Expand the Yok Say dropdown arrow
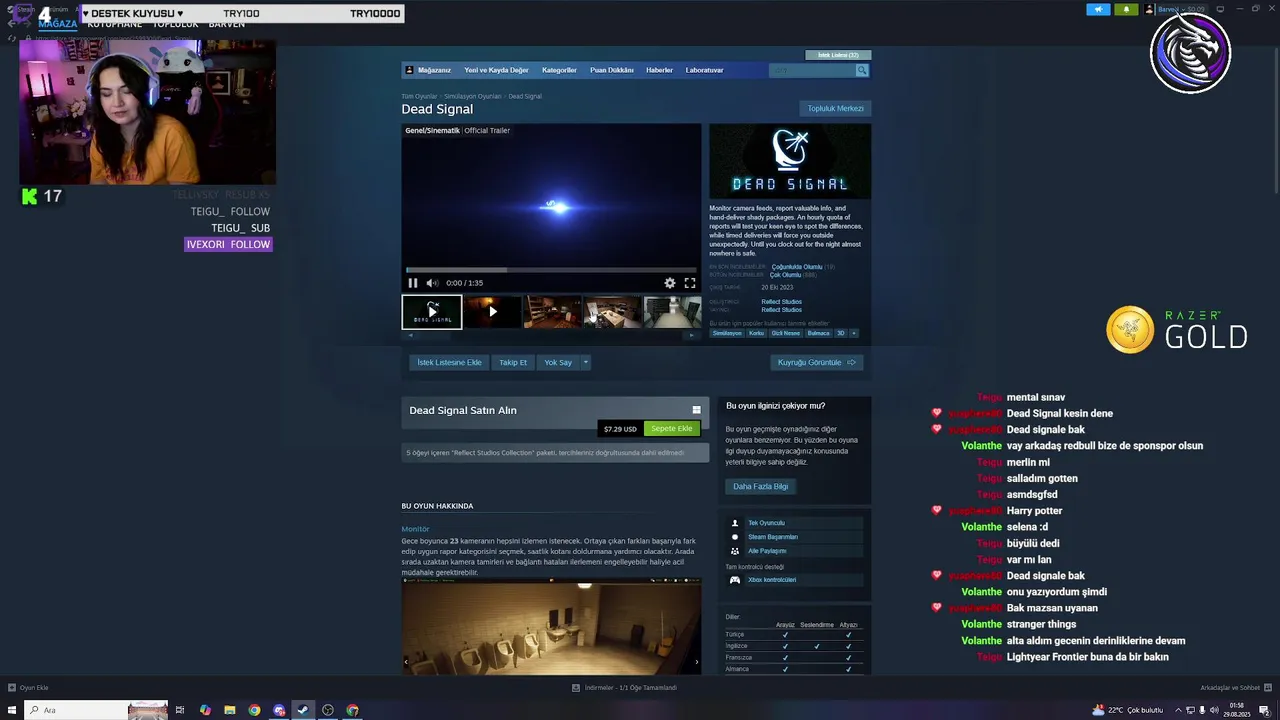The height and width of the screenshot is (720, 1280). point(586,362)
